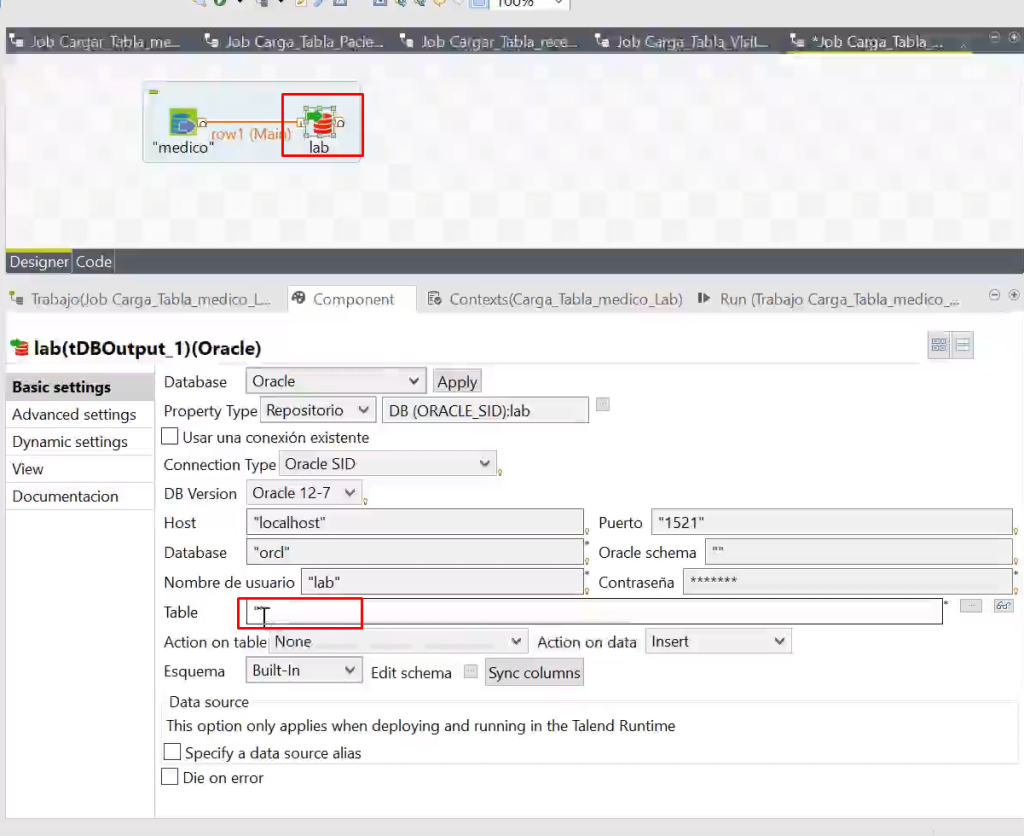The width and height of the screenshot is (1024, 836).
Task: Select the Component view tab
Action: tap(353, 299)
